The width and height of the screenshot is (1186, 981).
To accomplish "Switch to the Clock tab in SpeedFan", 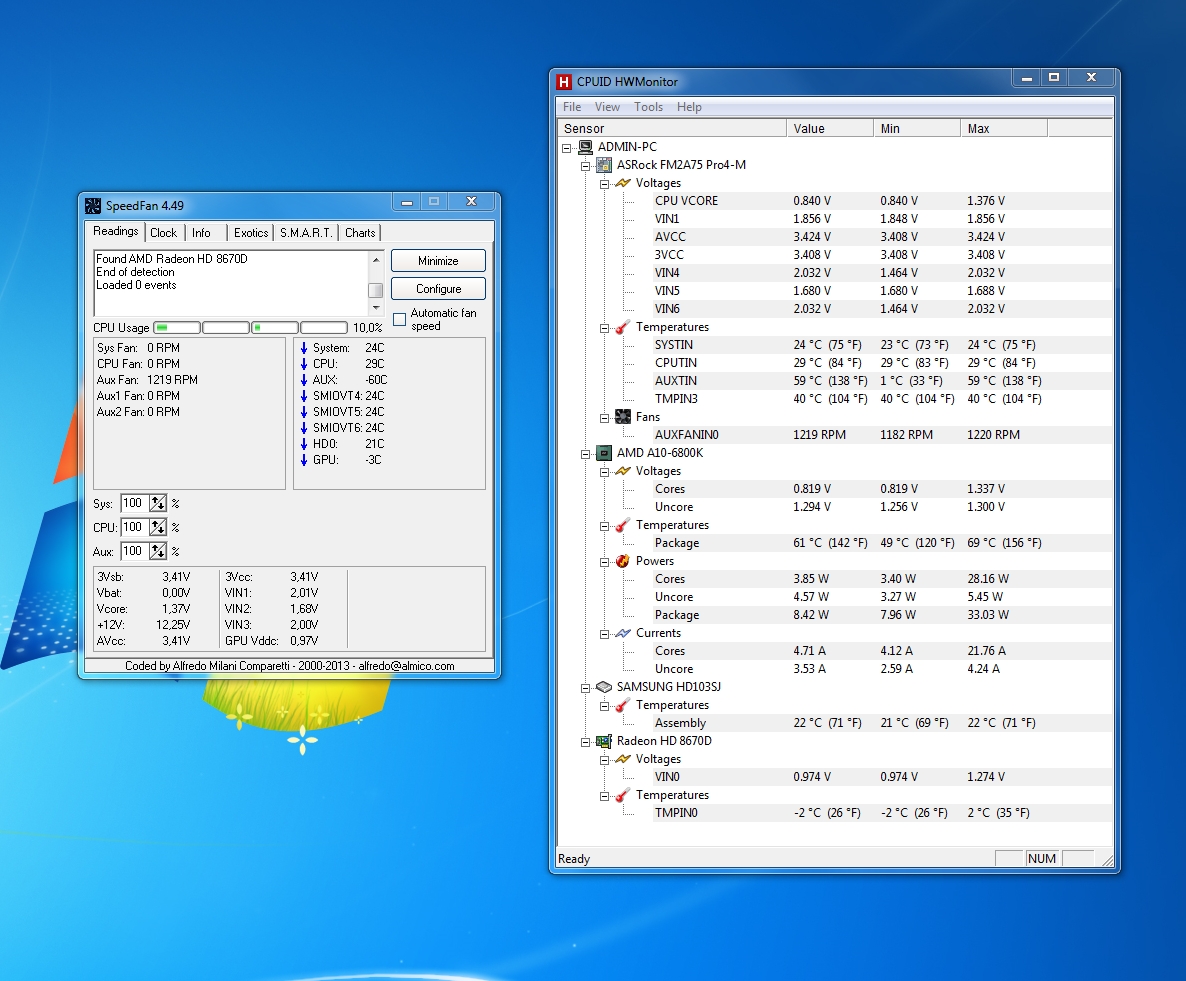I will click(x=163, y=233).
